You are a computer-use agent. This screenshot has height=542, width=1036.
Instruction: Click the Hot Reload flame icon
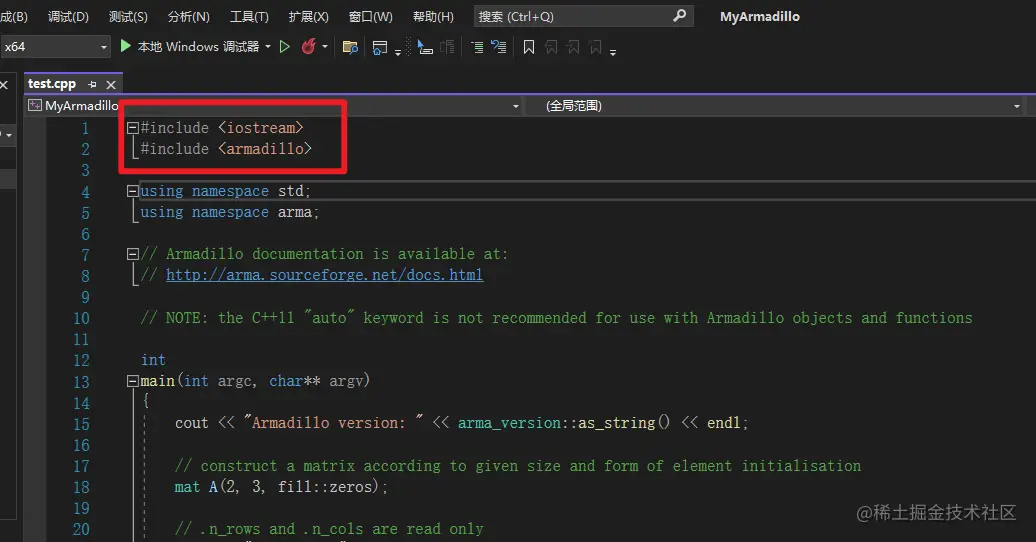pyautogui.click(x=309, y=46)
